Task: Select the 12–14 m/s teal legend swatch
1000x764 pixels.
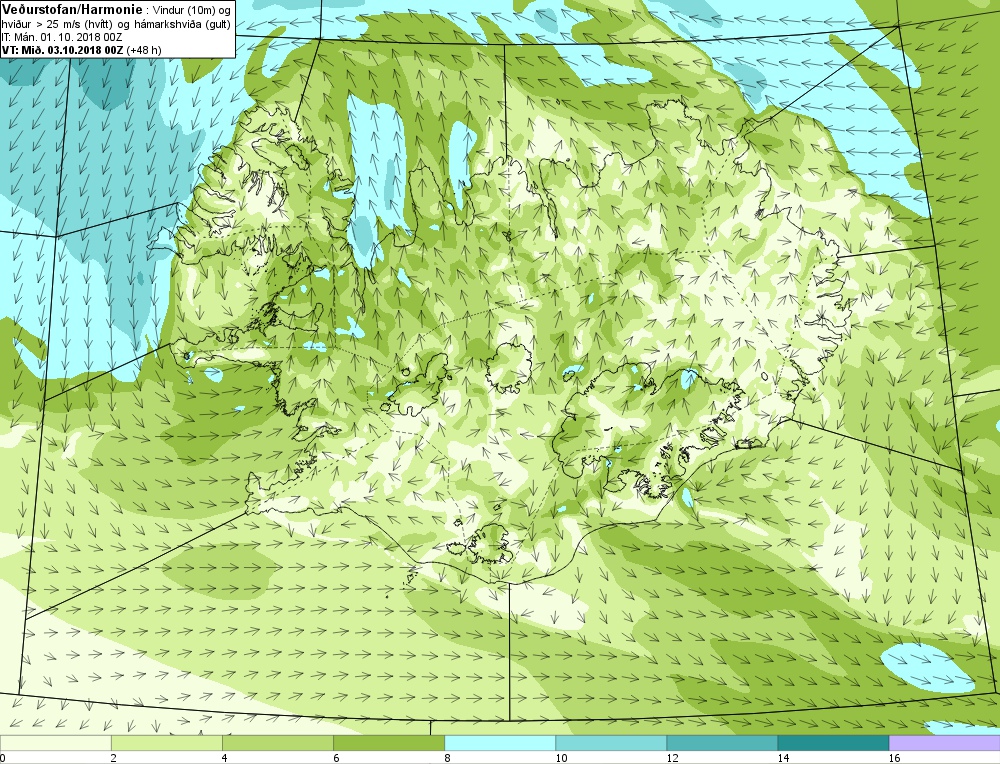Action: click(x=722, y=743)
